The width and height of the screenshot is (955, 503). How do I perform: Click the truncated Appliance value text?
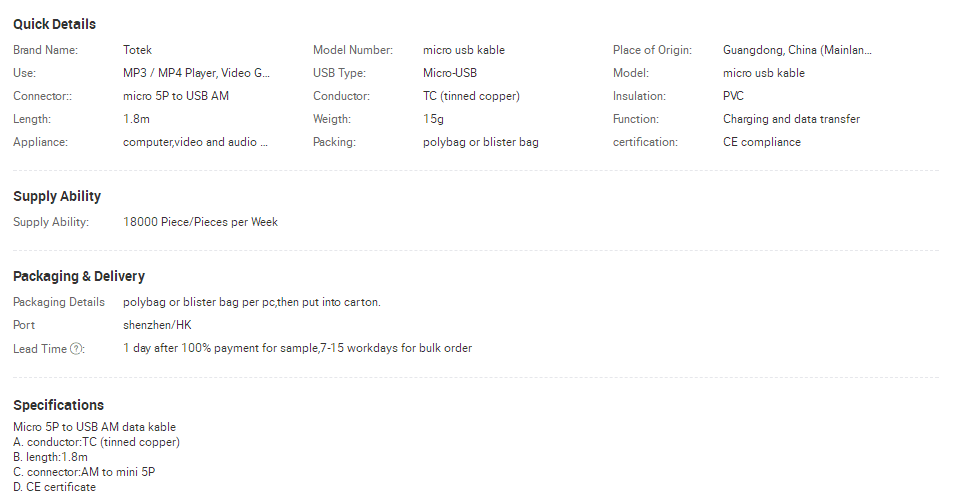pyautogui.click(x=195, y=142)
